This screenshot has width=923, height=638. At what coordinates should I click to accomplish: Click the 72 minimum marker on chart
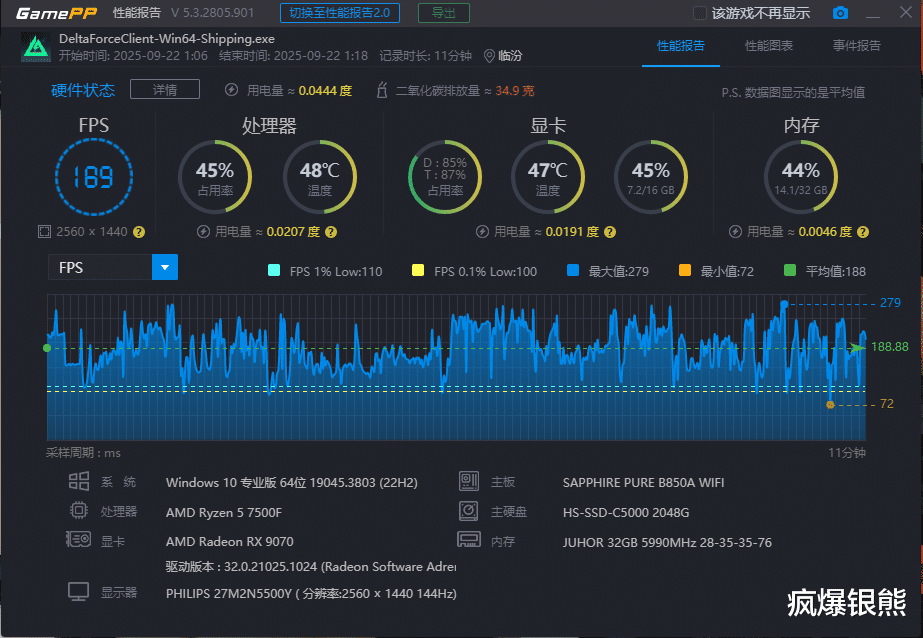[x=831, y=405]
